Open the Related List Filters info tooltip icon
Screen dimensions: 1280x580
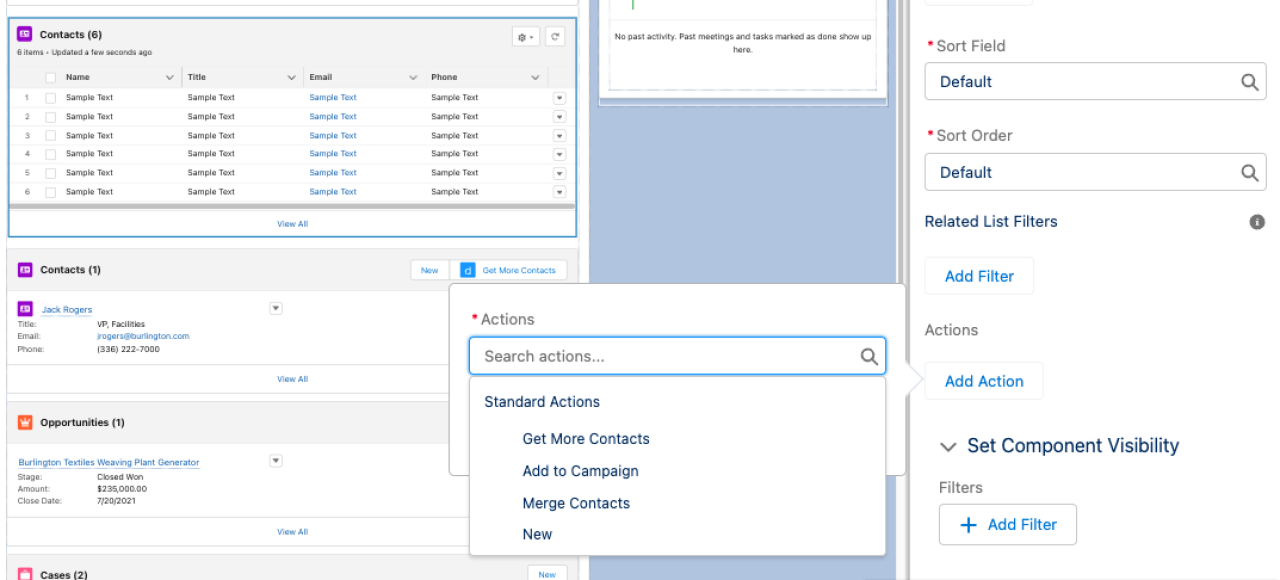click(x=1257, y=222)
